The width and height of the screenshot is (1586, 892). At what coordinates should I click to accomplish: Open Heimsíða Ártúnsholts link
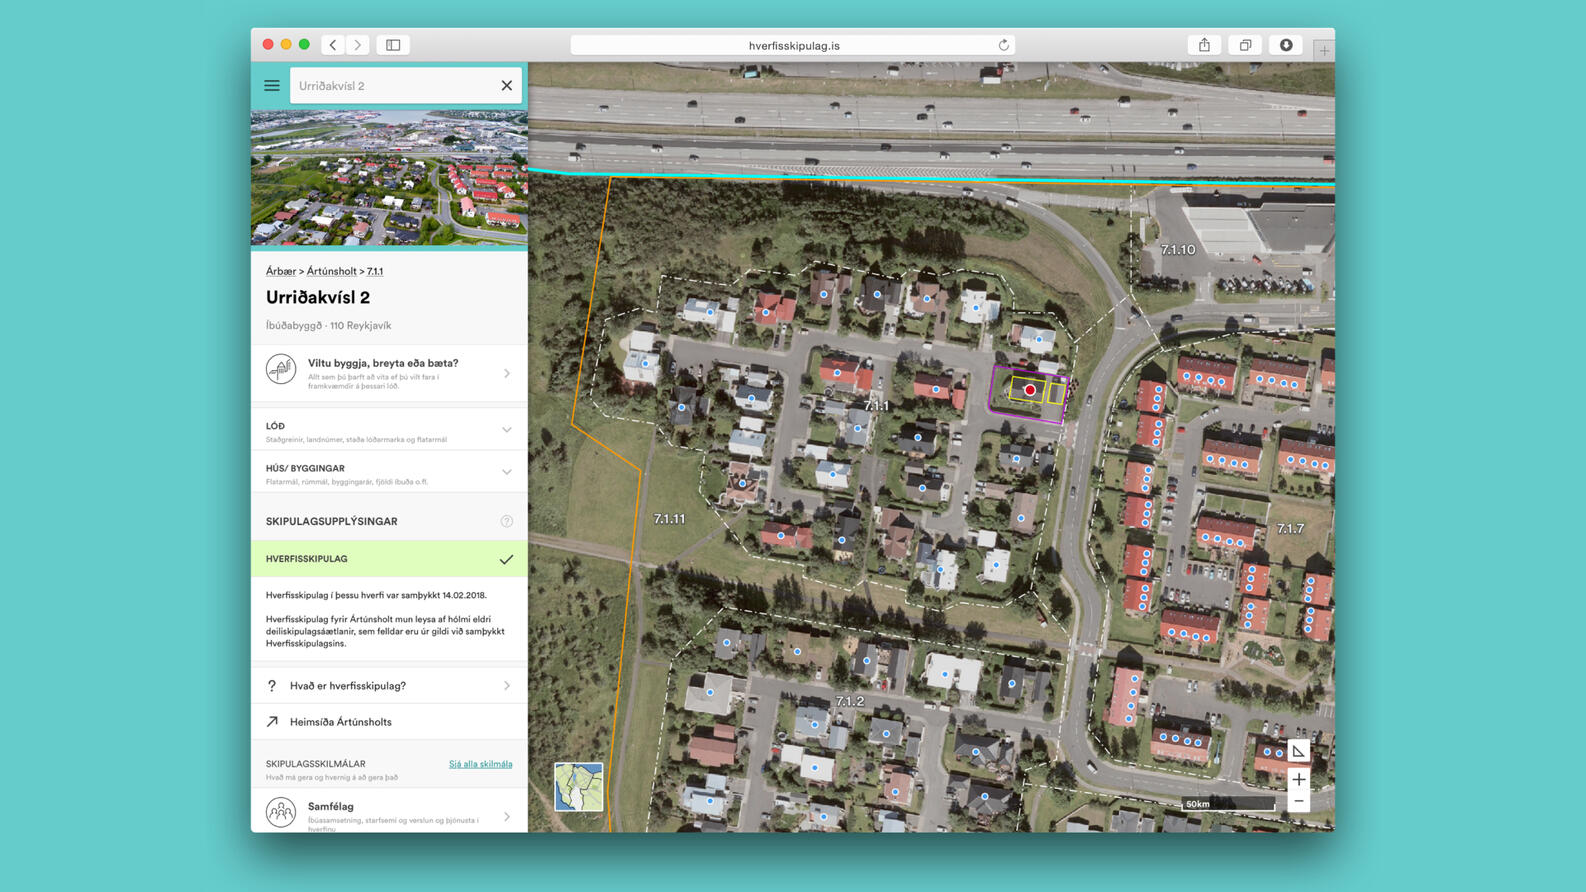click(x=389, y=722)
